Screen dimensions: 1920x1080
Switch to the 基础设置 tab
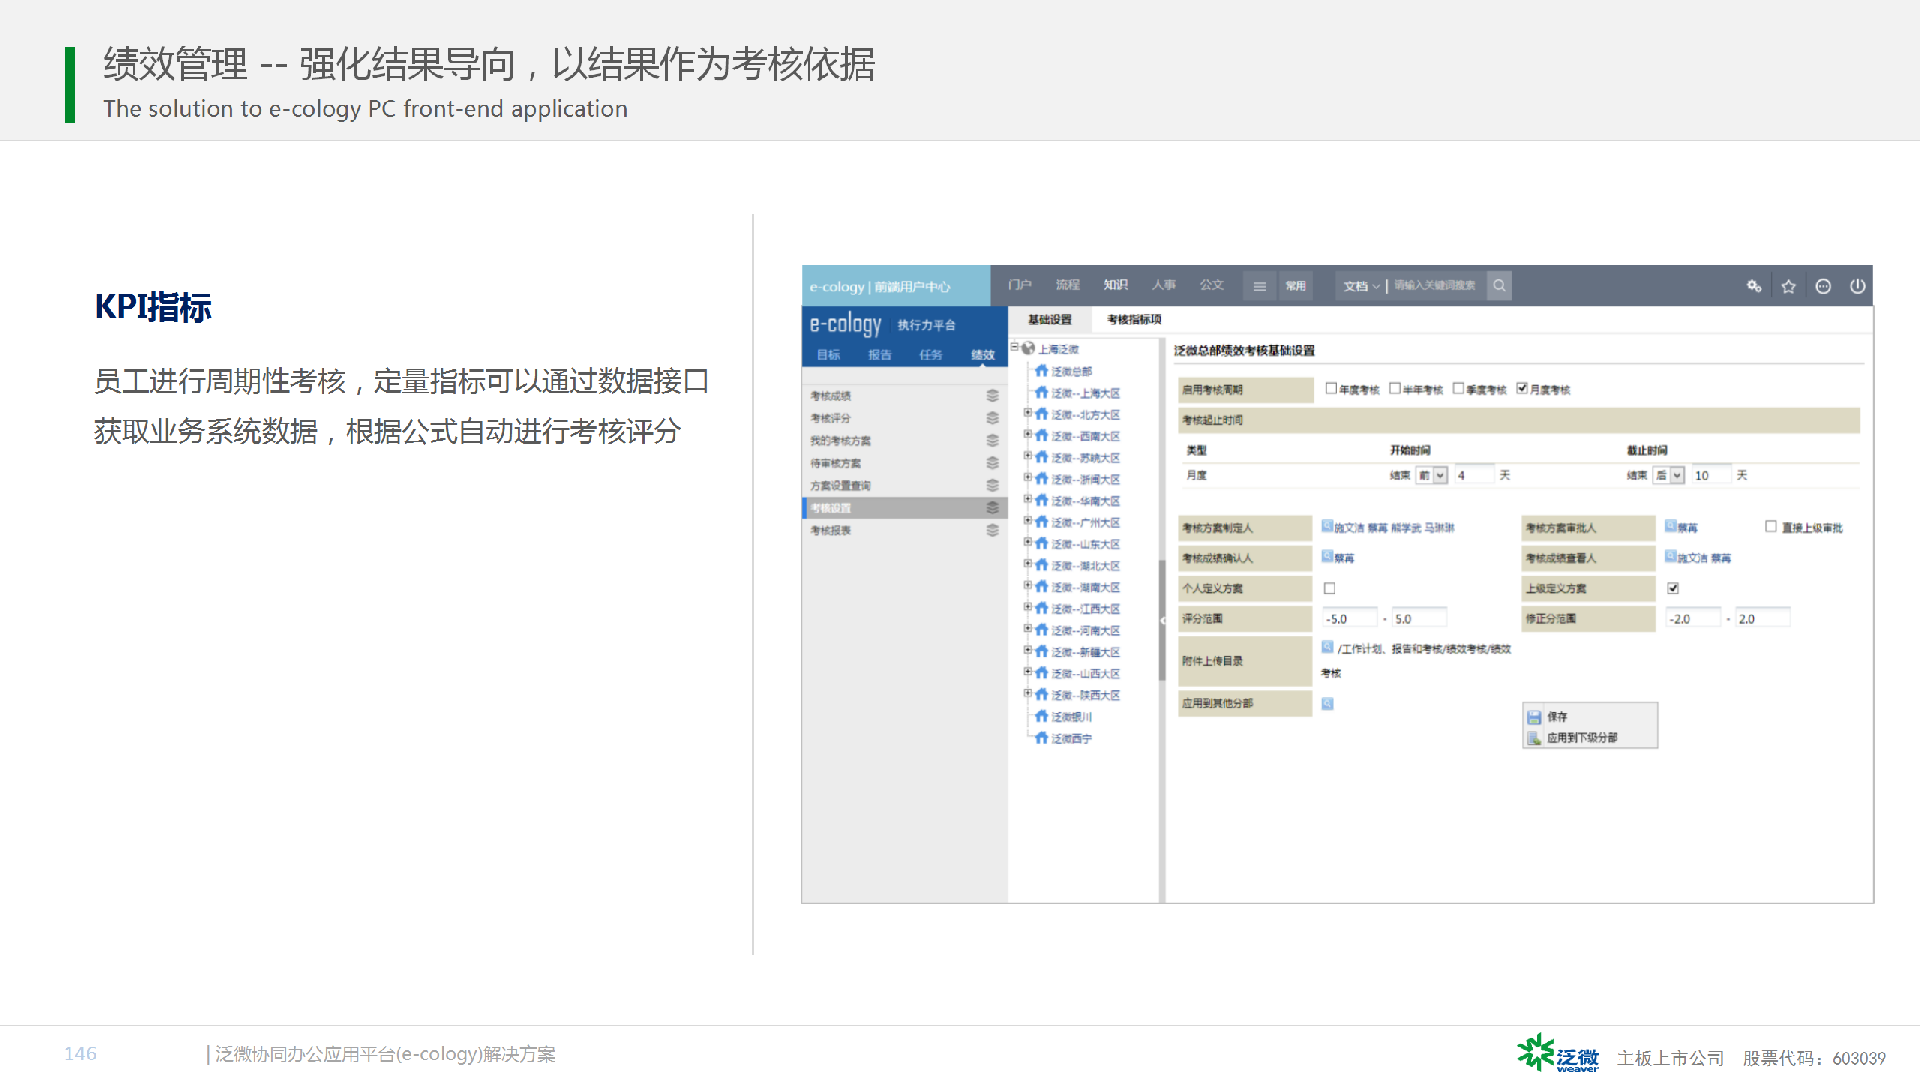1050,320
